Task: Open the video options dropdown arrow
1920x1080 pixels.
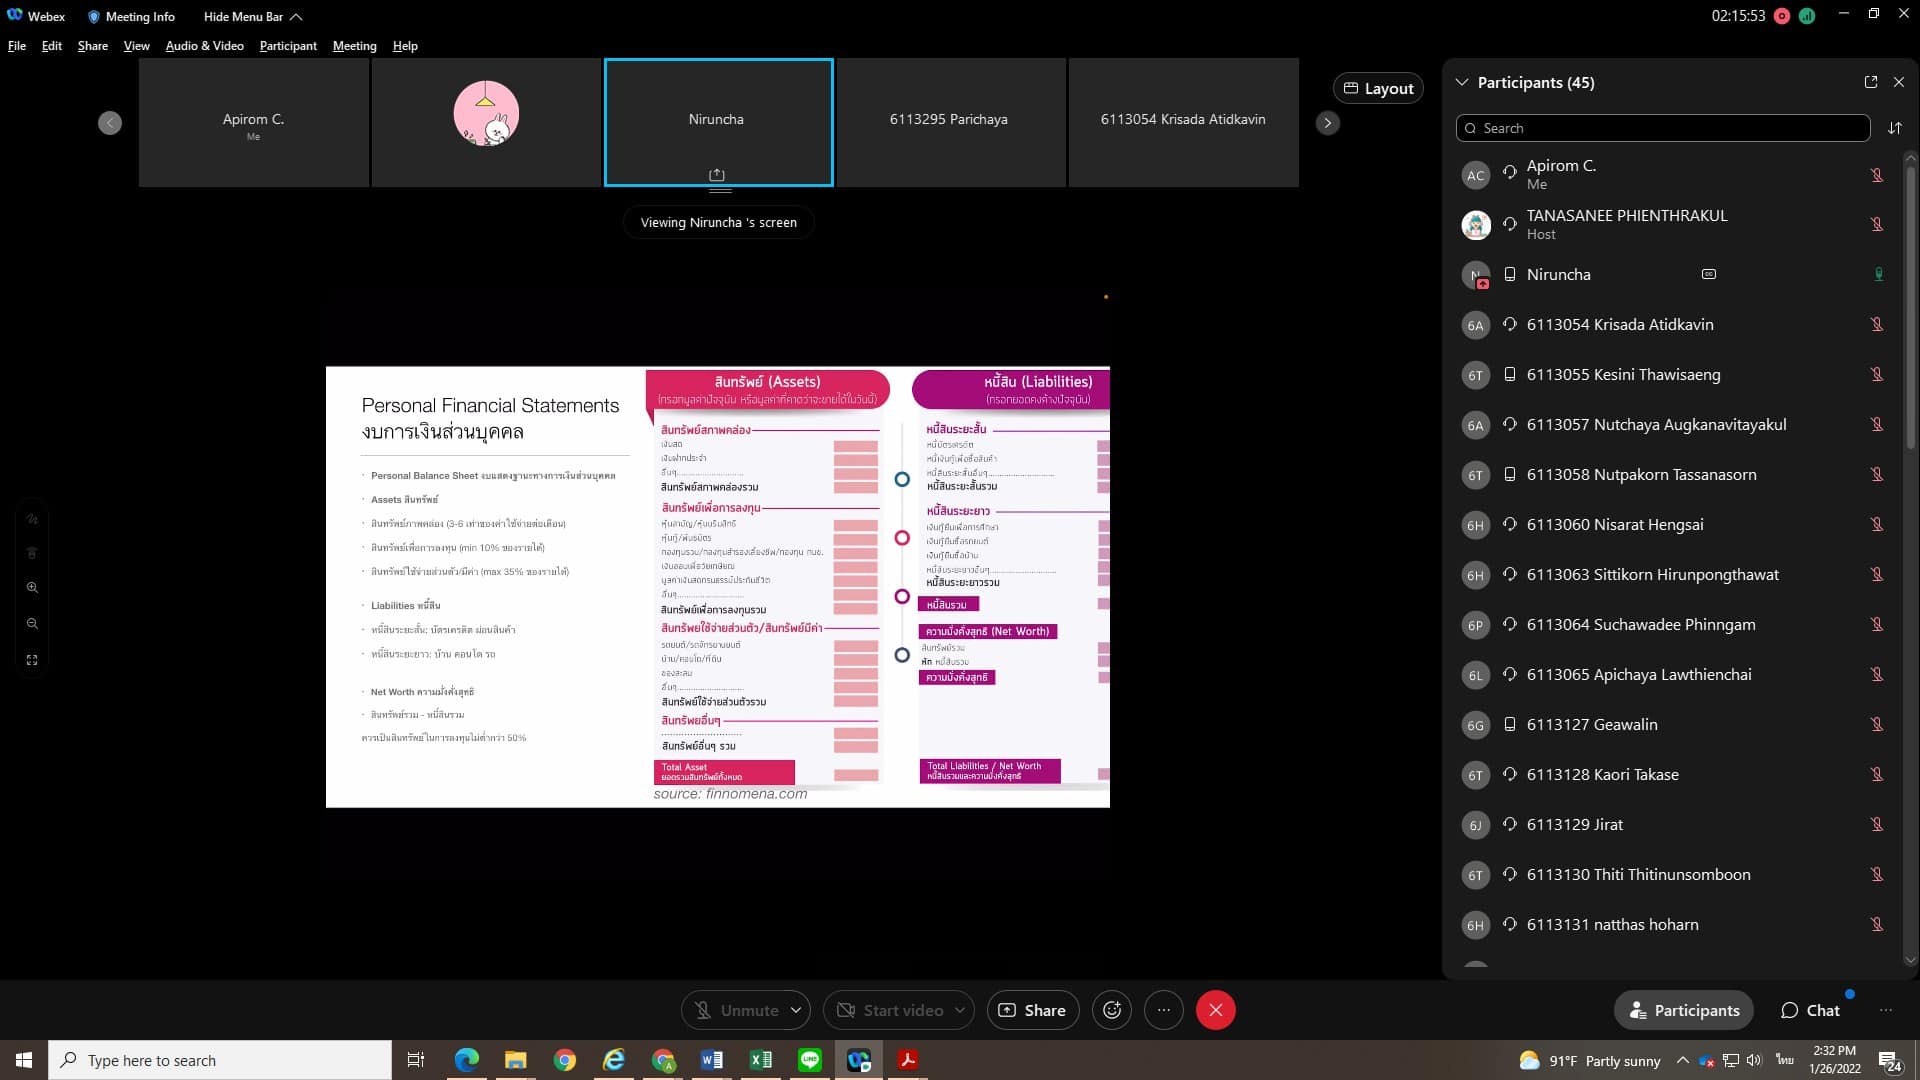Action: tap(960, 1010)
